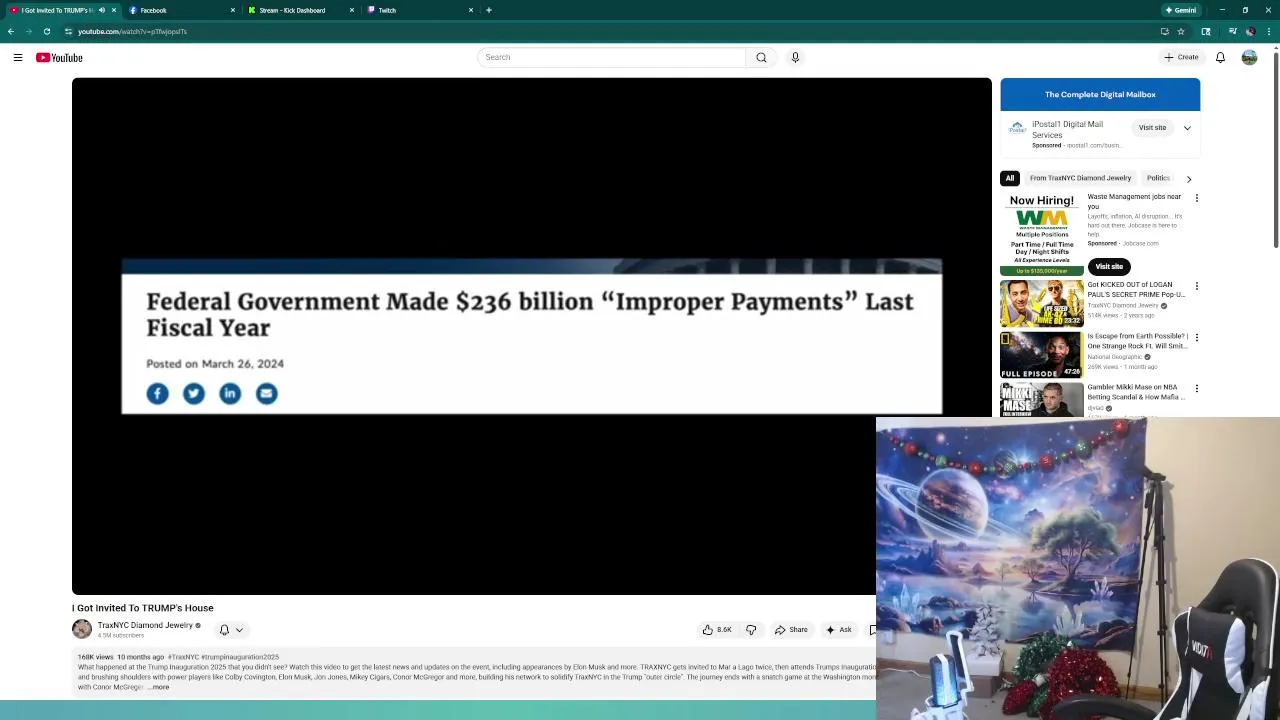
Task: Dislike the video
Action: point(751,630)
